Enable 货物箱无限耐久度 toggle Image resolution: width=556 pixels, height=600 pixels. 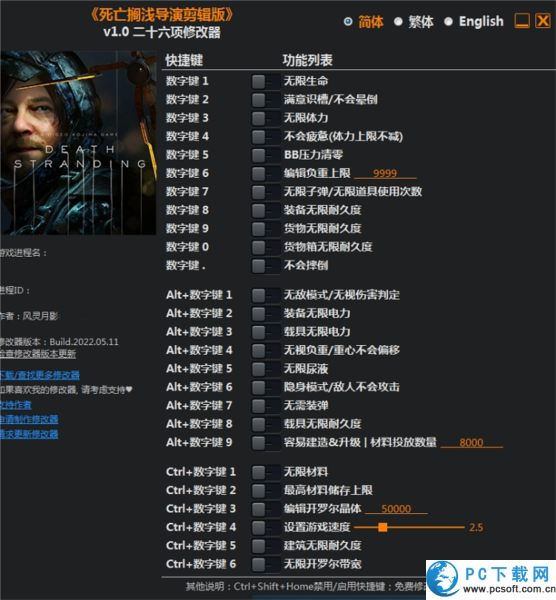point(265,247)
